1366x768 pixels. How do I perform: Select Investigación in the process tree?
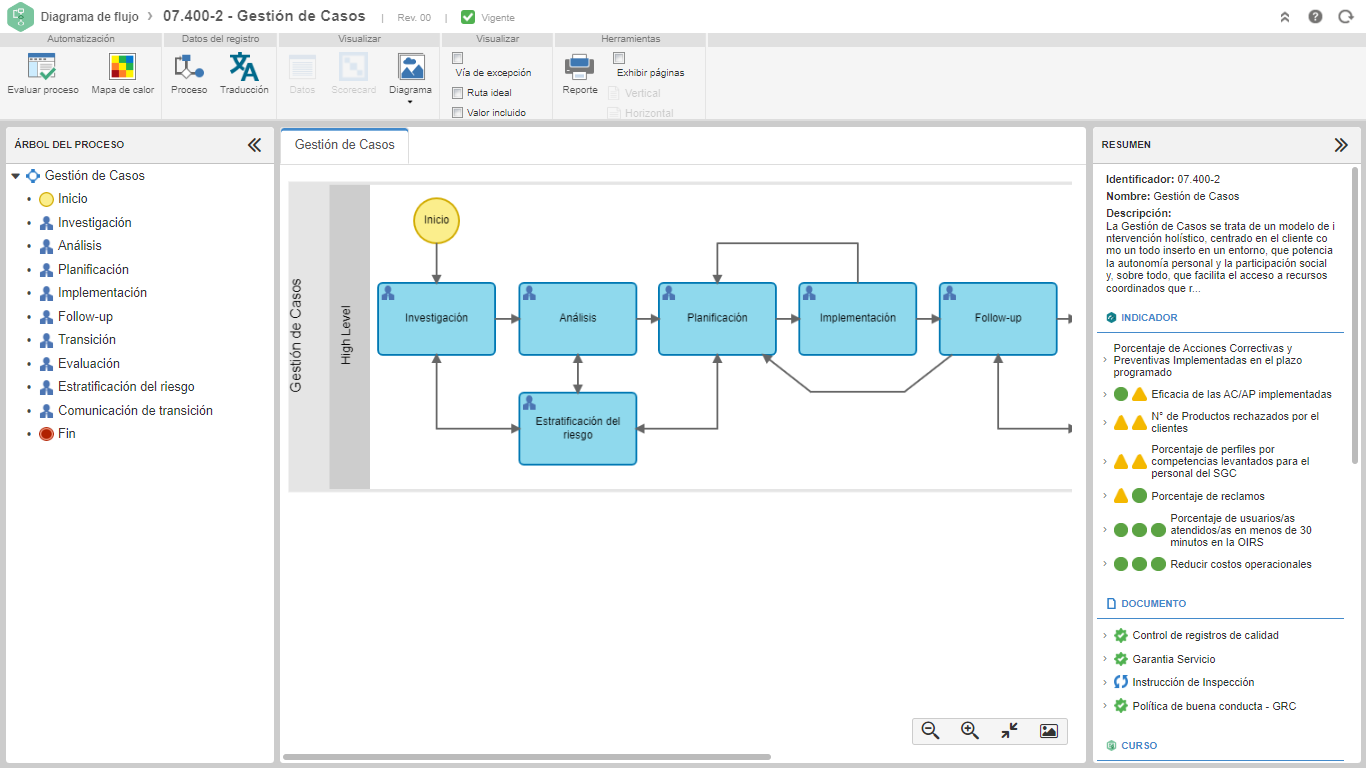tap(94, 223)
